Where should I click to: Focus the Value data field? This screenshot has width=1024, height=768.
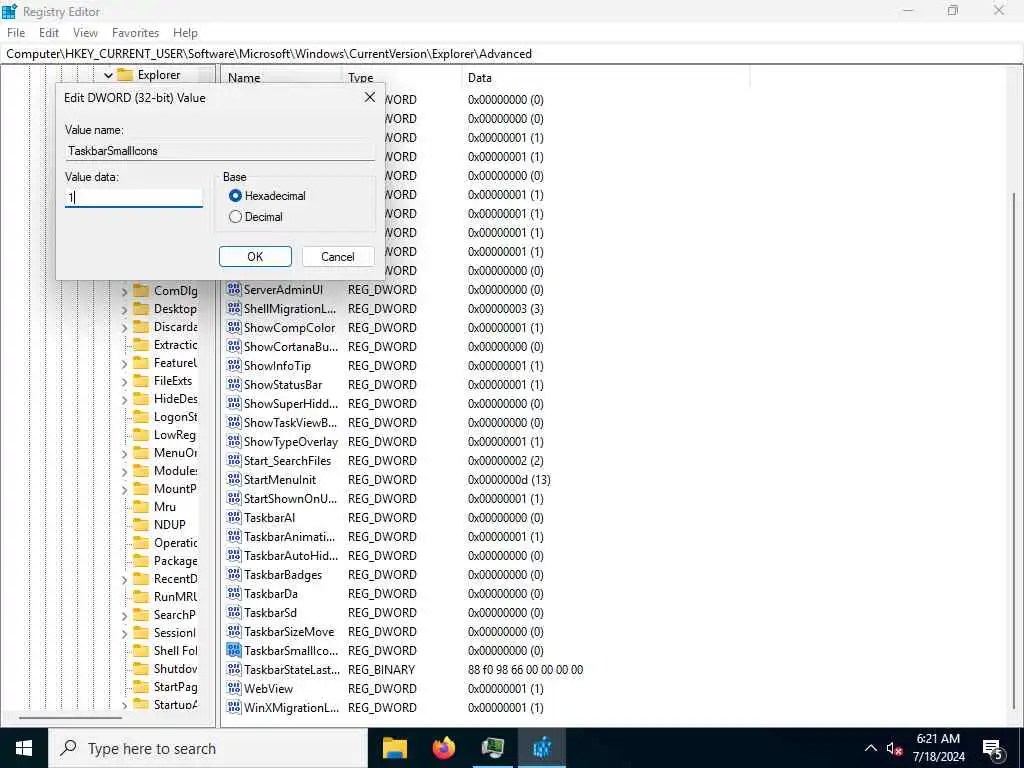pyautogui.click(x=134, y=197)
